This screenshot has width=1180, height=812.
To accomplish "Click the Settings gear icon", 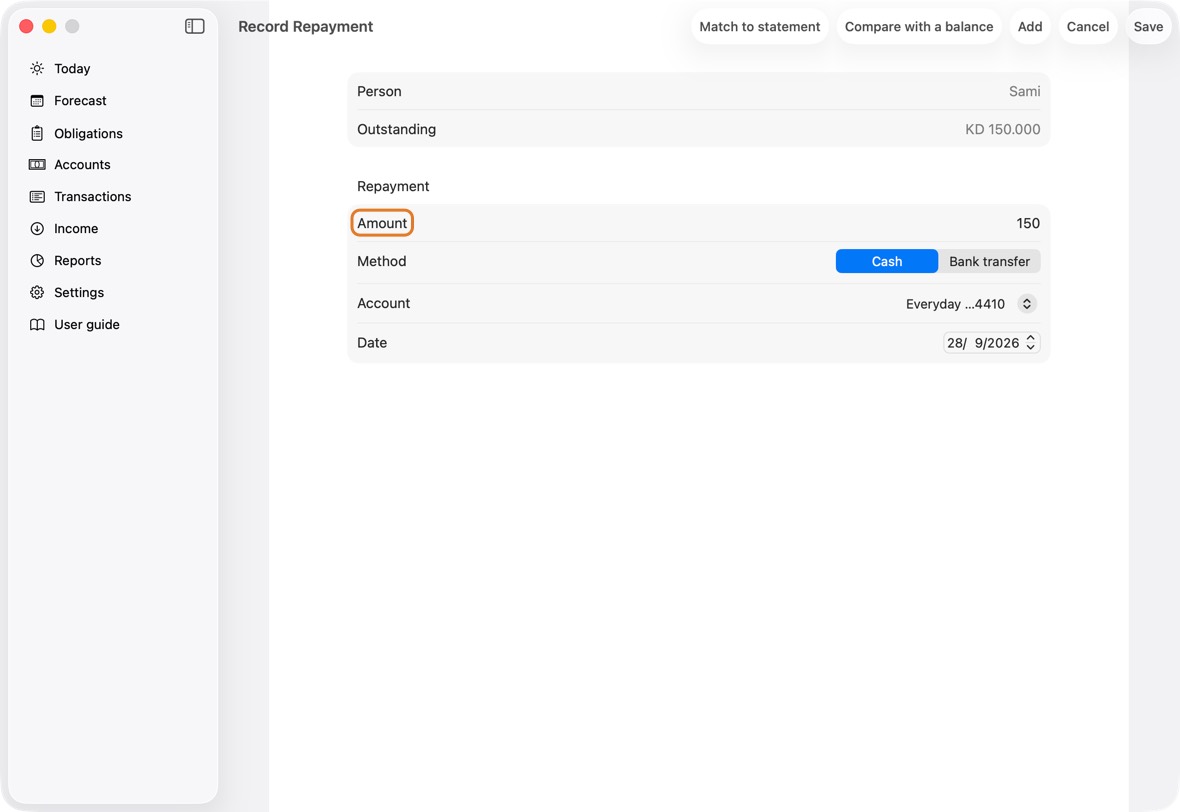I will tap(37, 293).
